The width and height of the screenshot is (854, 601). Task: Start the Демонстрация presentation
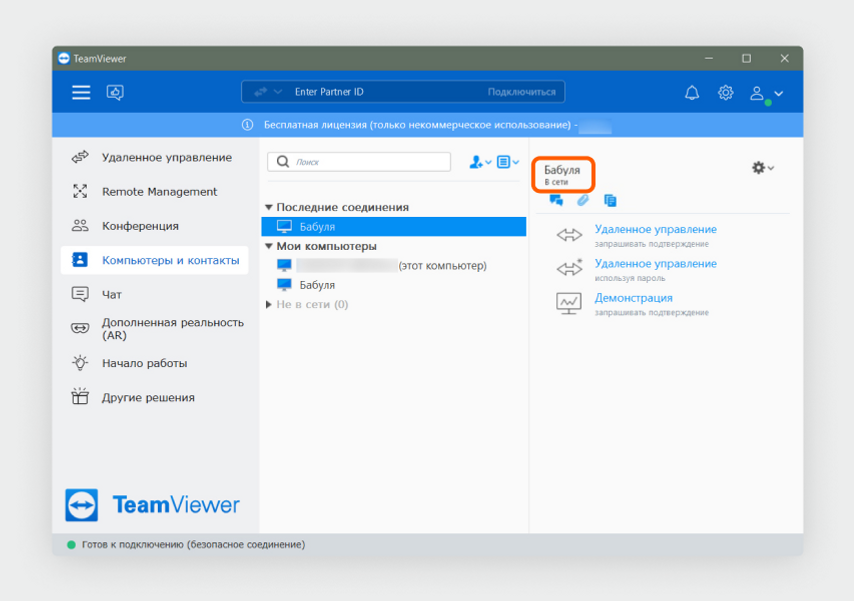(633, 298)
